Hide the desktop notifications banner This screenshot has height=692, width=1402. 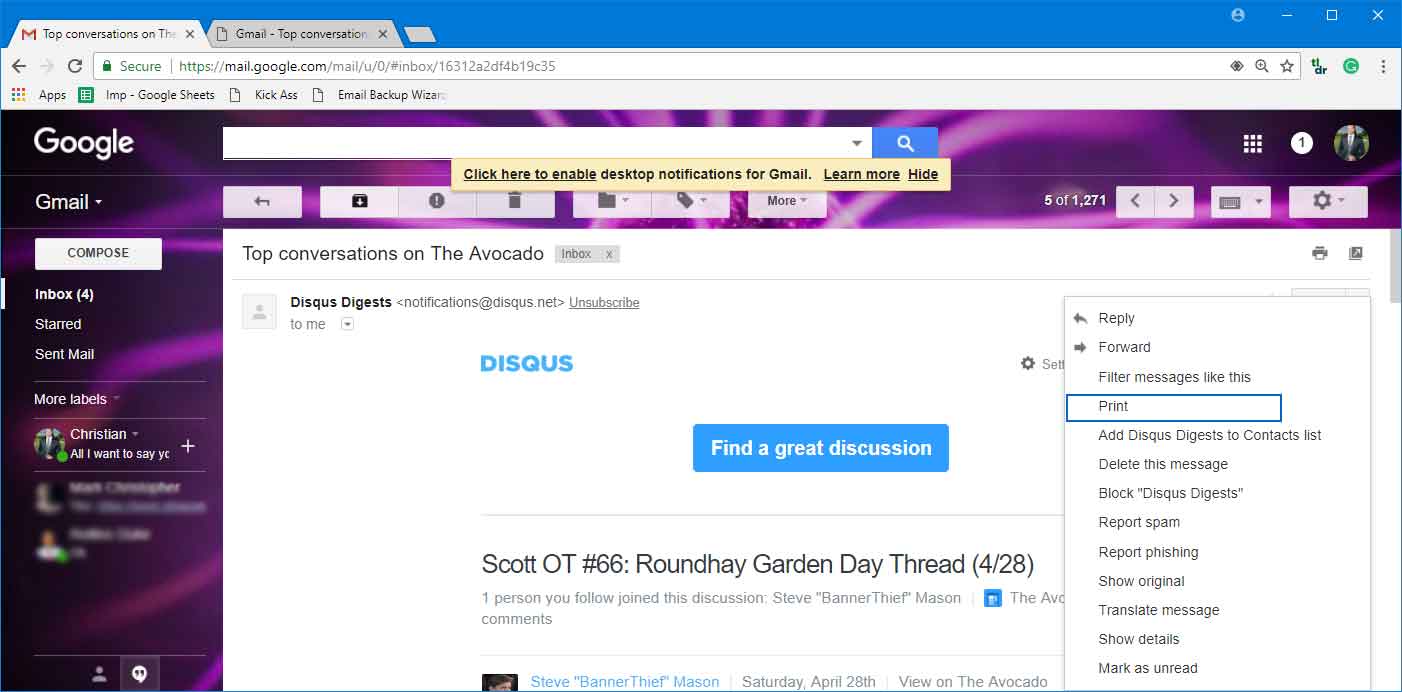click(923, 174)
